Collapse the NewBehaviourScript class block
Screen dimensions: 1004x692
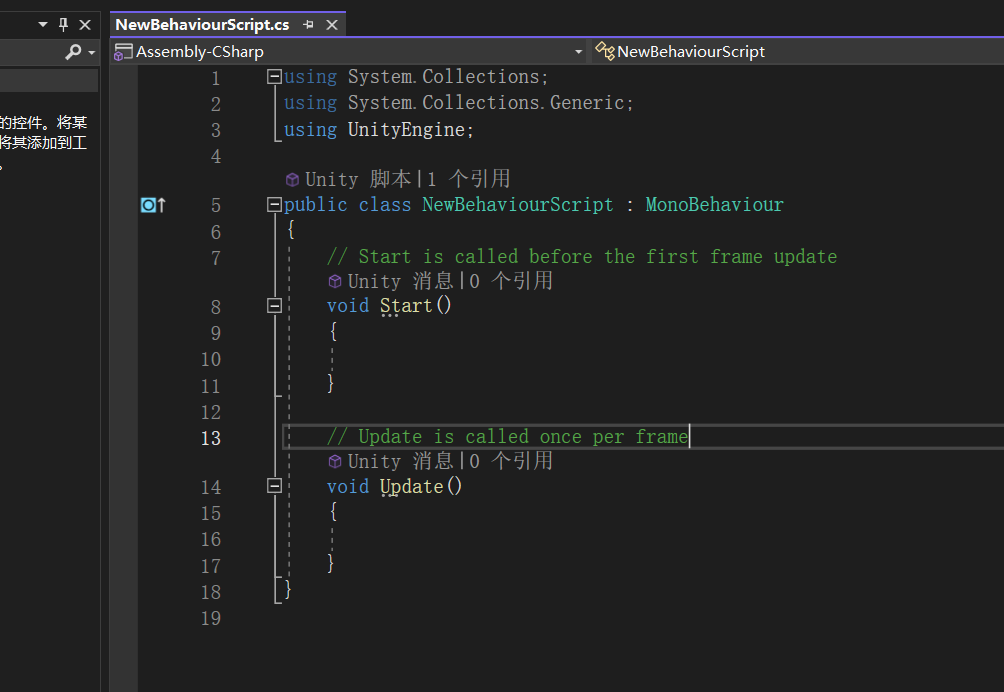(274, 205)
